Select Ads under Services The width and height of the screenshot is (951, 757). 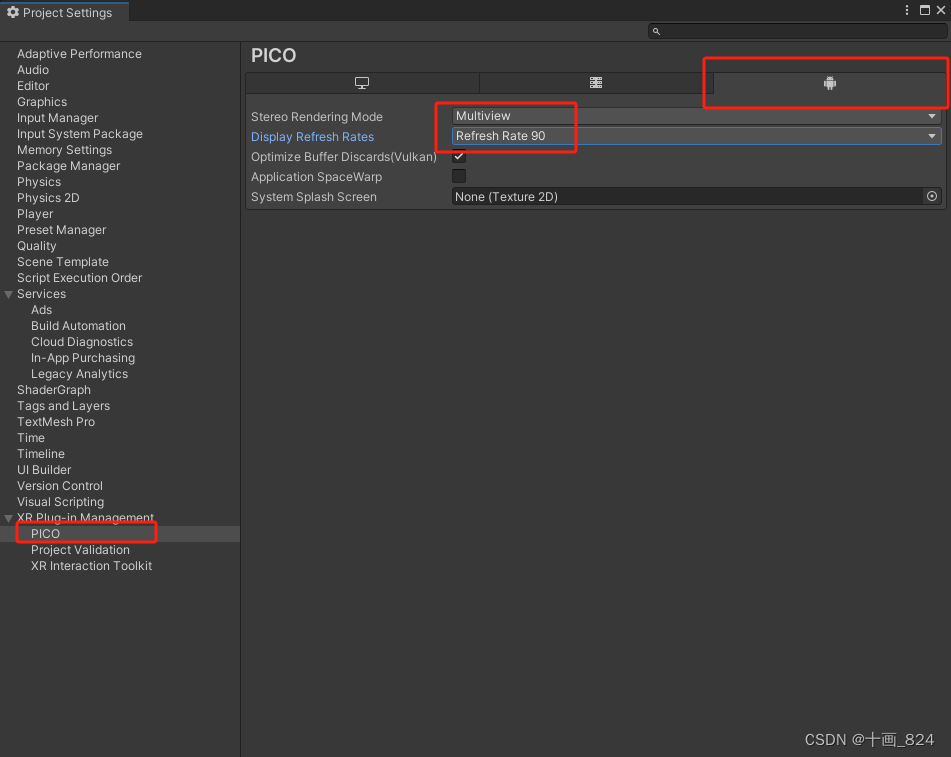(41, 309)
